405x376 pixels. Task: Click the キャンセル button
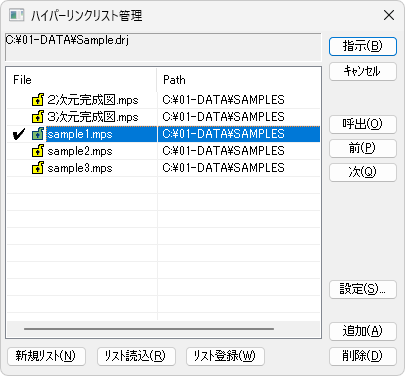(x=363, y=71)
